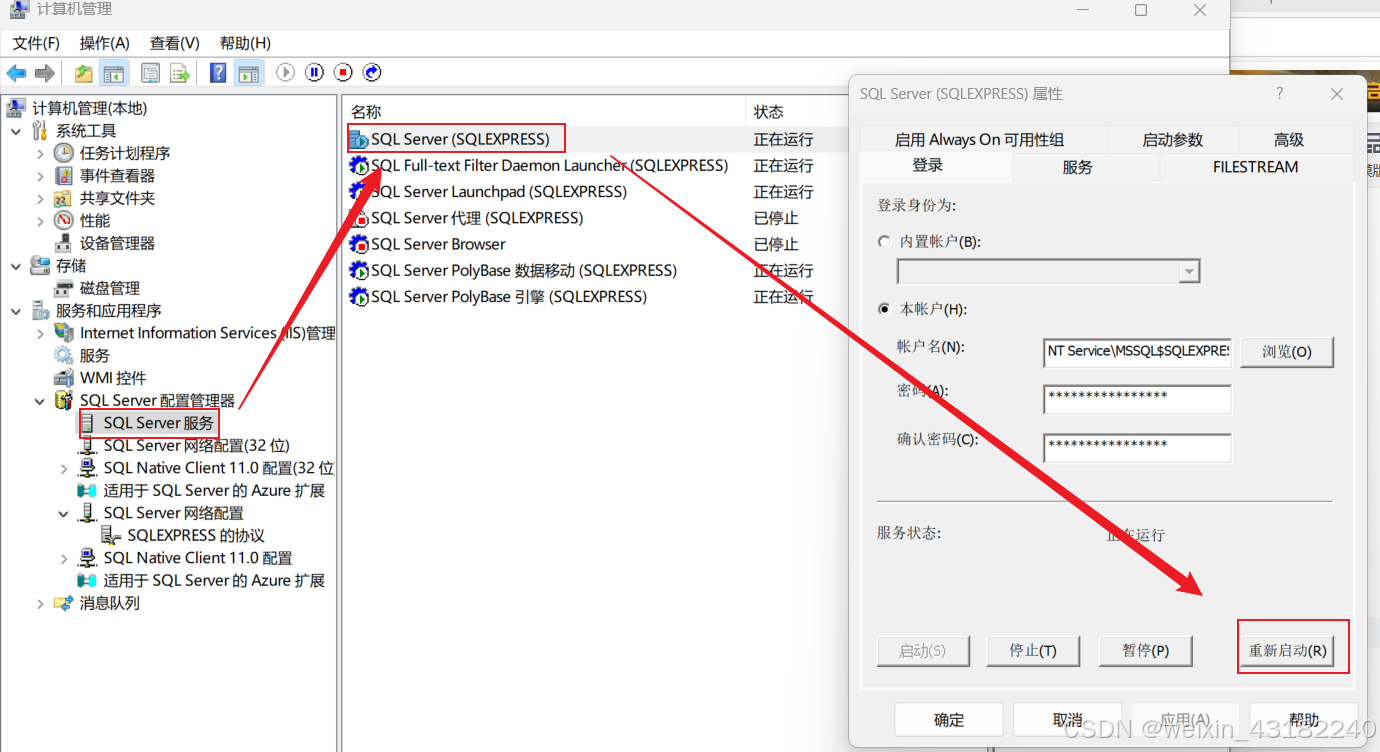Image resolution: width=1380 pixels, height=752 pixels.
Task: Select 设备管理器 in the tree
Action: [117, 243]
